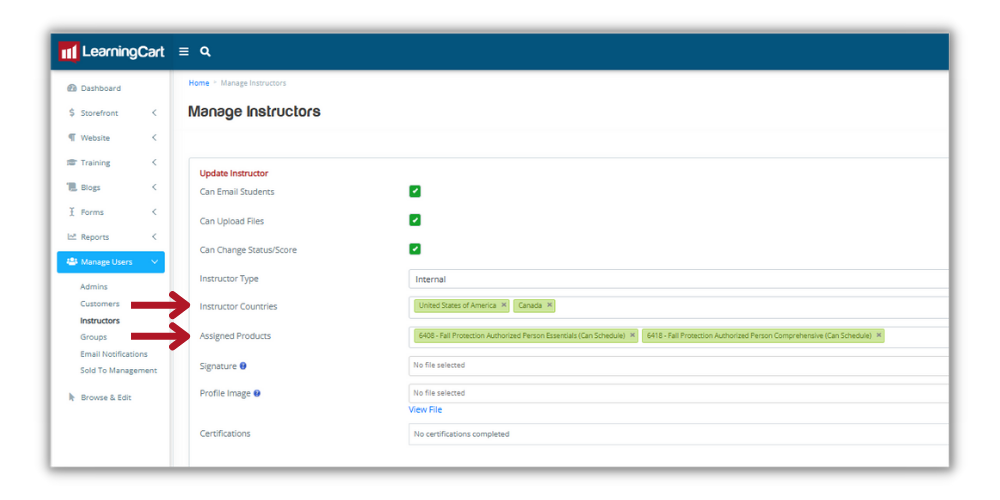Image resolution: width=1000 pixels, height=500 pixels.
Task: Click the Manage Instructors page title
Action: (254, 112)
